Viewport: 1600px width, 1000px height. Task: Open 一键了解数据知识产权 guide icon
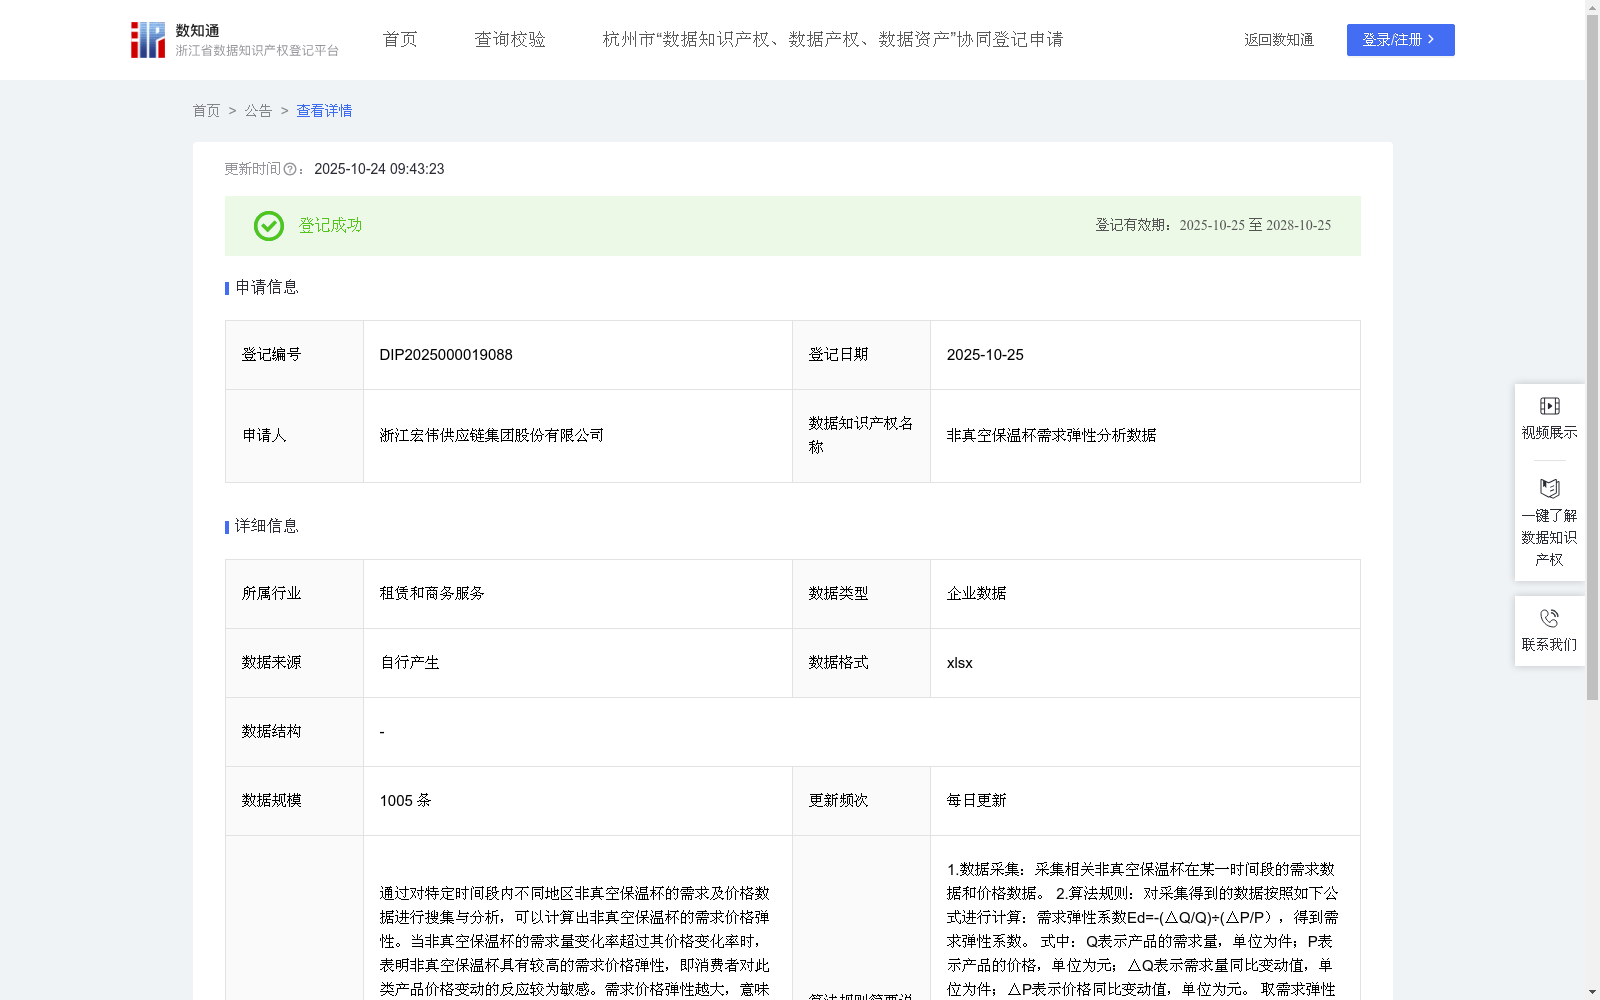[1549, 489]
